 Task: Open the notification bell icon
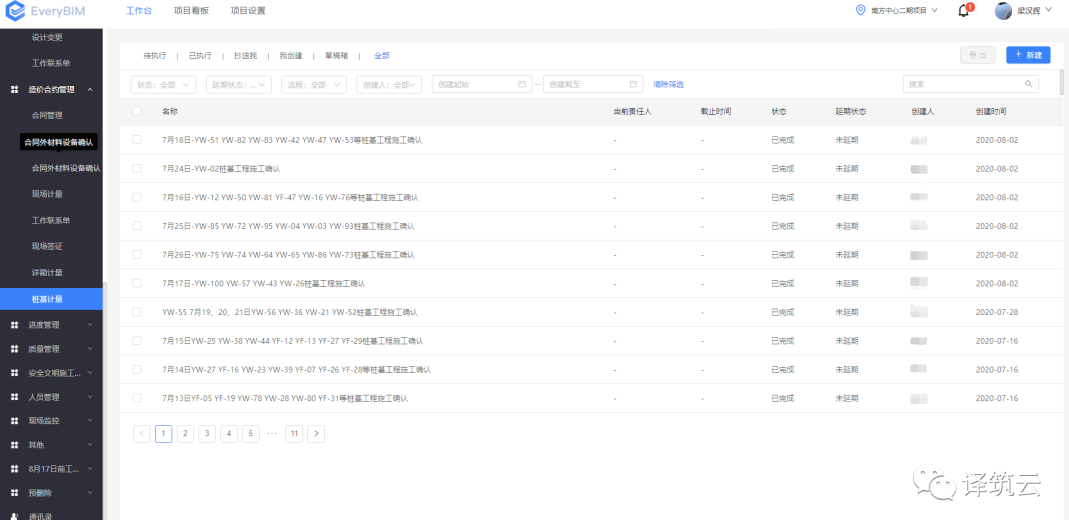(x=963, y=11)
